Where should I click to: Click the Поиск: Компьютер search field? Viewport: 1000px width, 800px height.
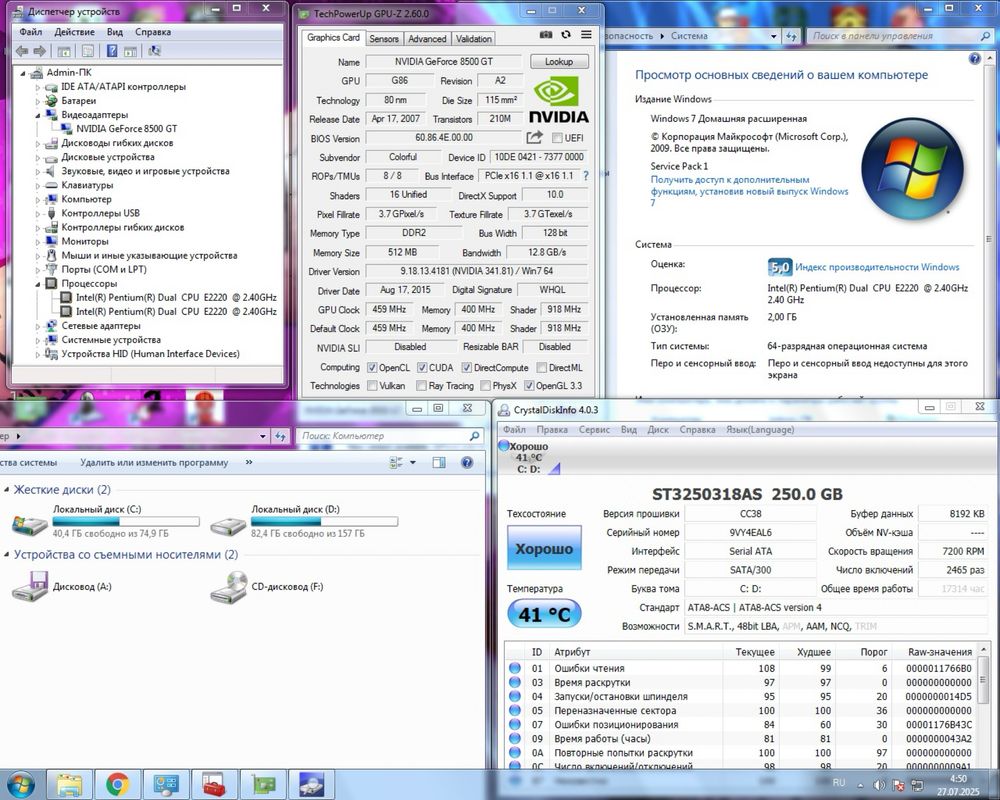tap(388, 436)
